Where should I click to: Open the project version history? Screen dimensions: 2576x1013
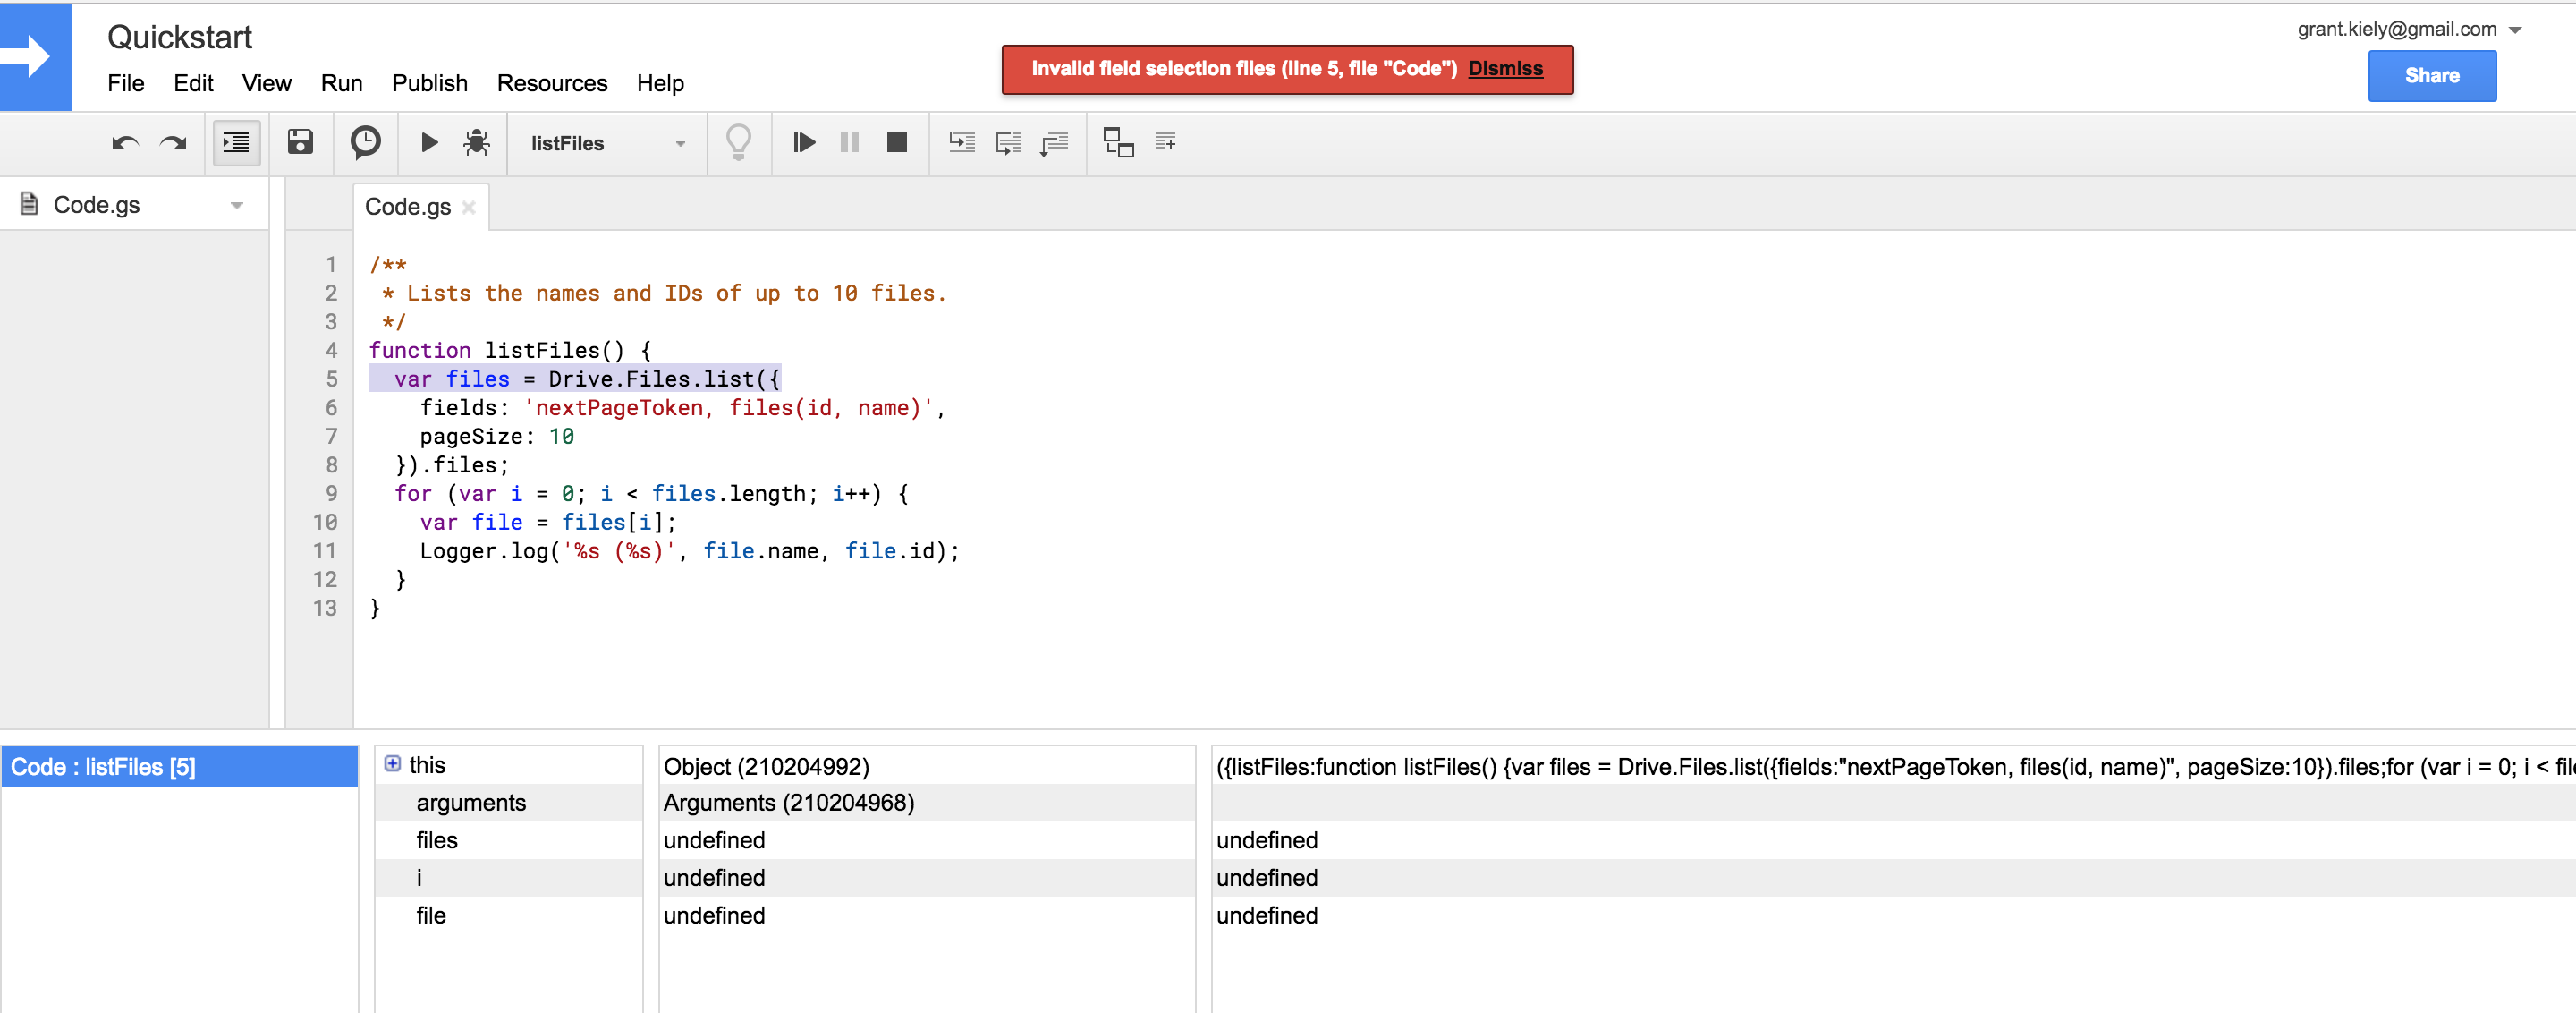point(365,143)
